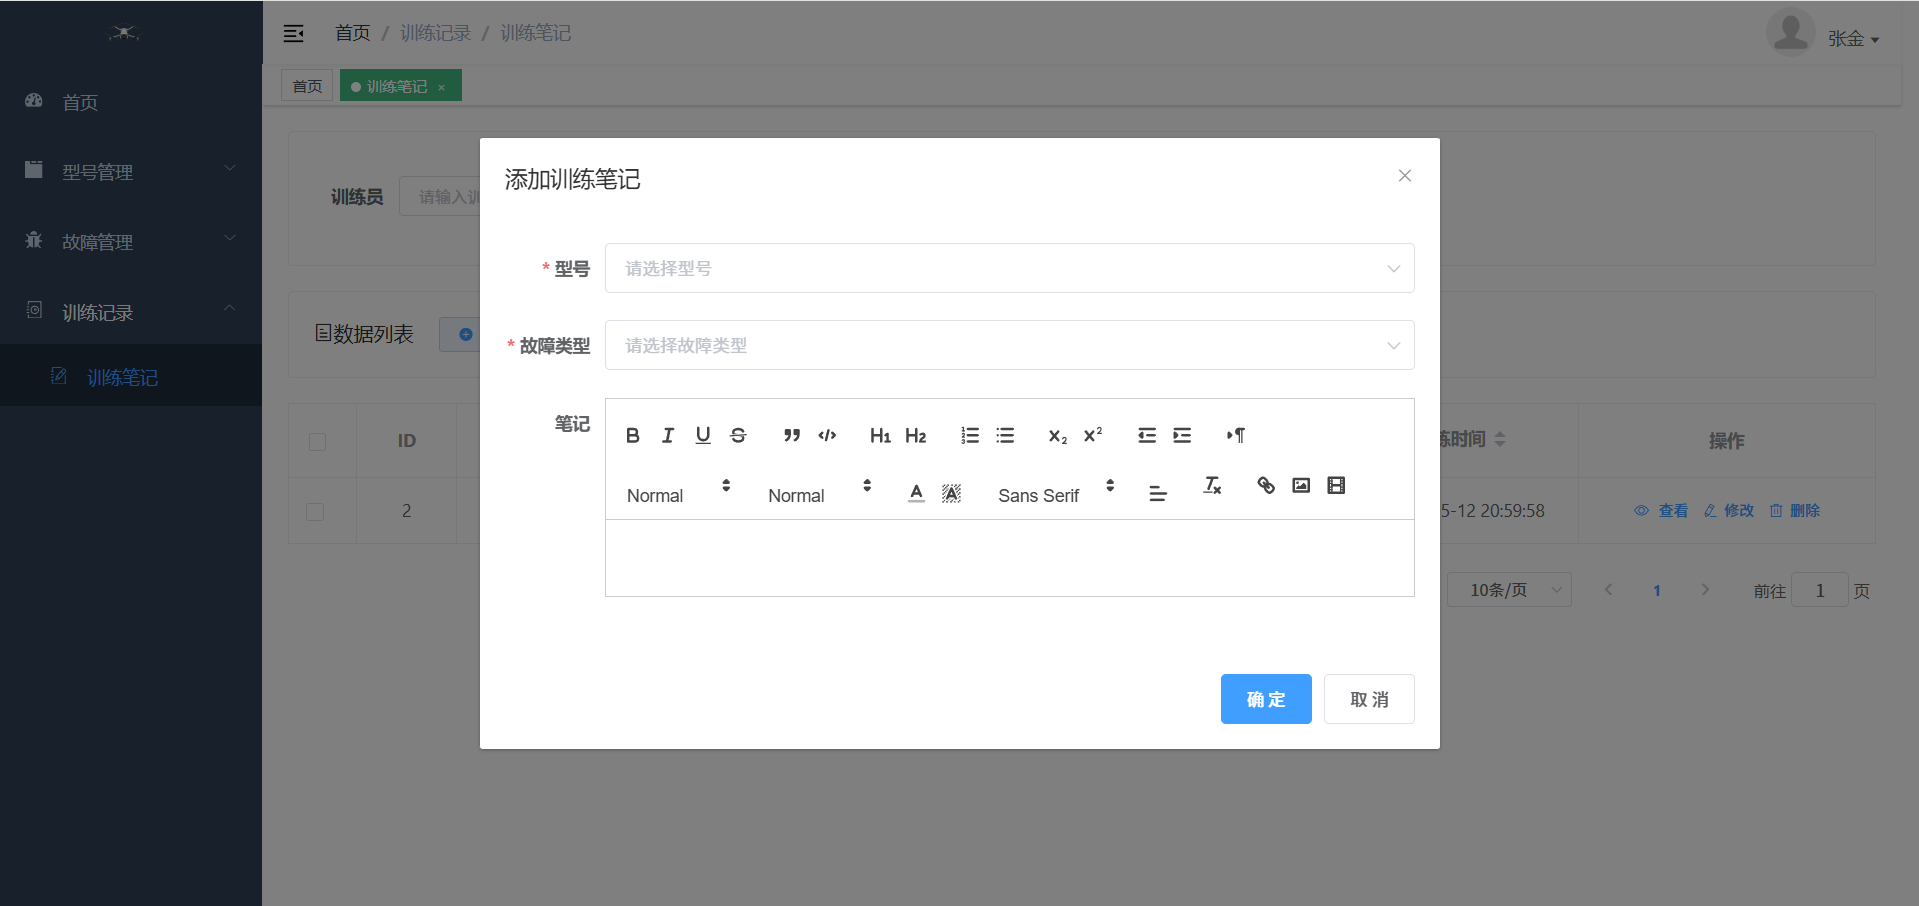
Task: Confirm with the 确定 button
Action: point(1265,699)
